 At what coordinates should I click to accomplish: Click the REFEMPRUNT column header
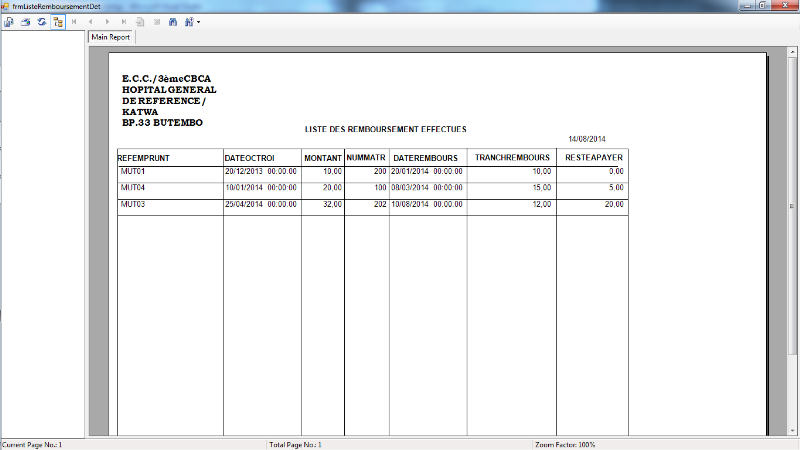(x=143, y=158)
